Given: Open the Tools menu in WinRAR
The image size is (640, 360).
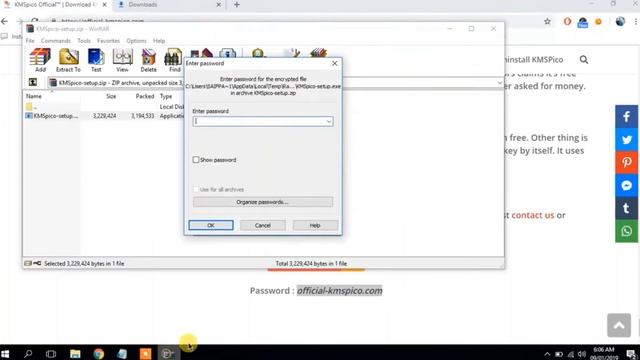Looking at the screenshot, I should (84, 41).
